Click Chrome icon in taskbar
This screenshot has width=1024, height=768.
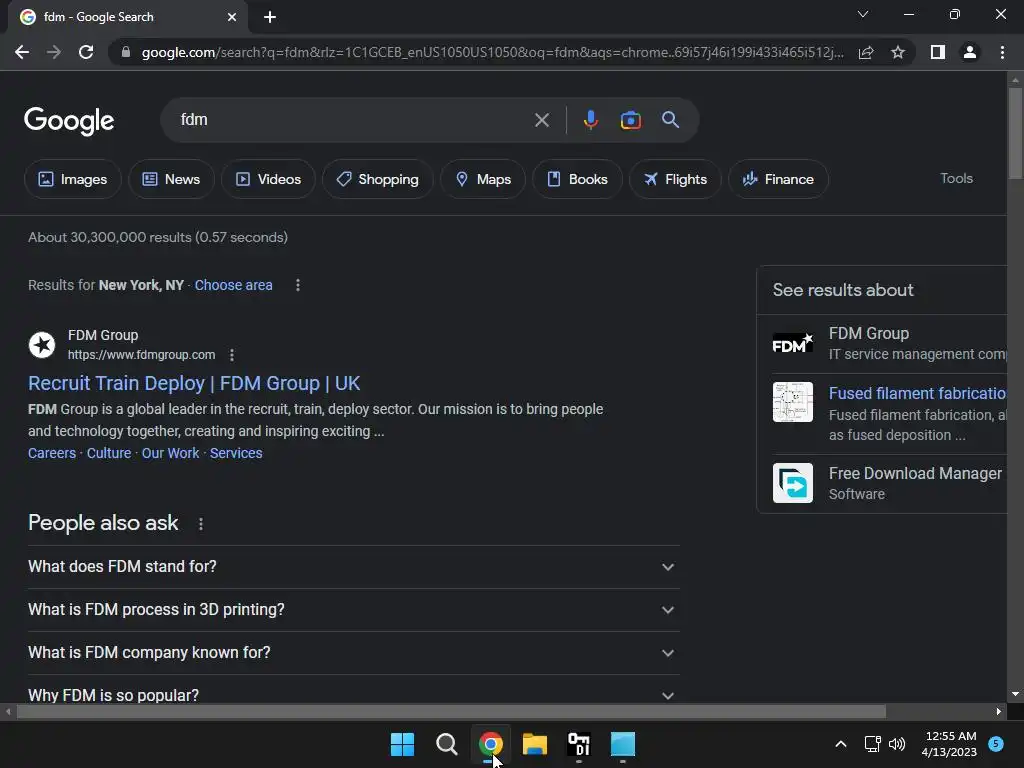click(490, 744)
